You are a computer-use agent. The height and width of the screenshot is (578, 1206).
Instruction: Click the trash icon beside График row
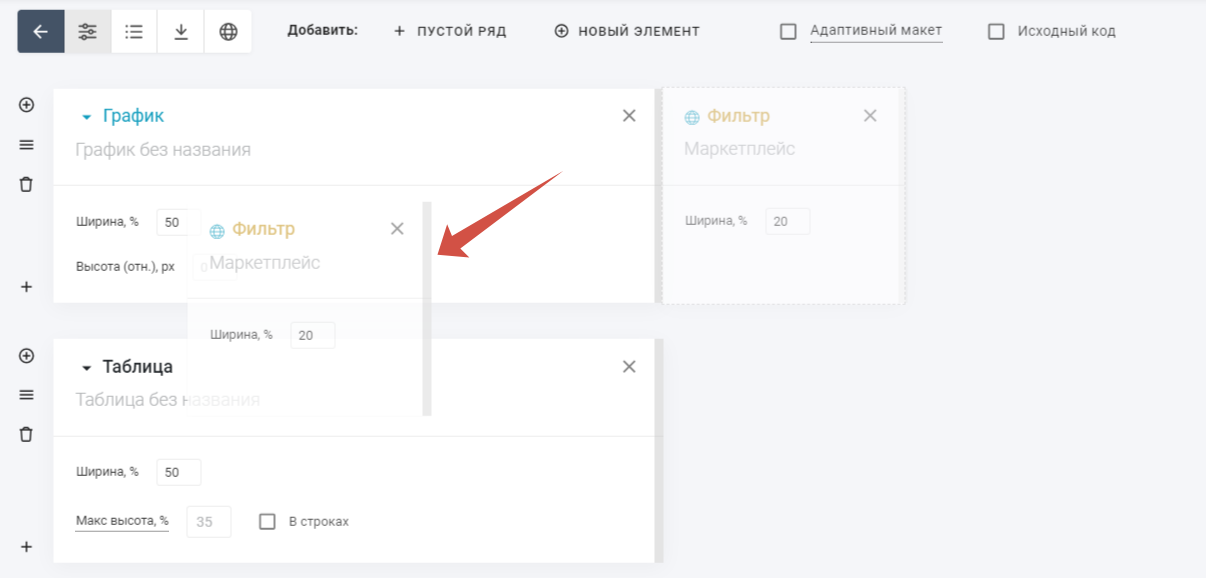[27, 184]
